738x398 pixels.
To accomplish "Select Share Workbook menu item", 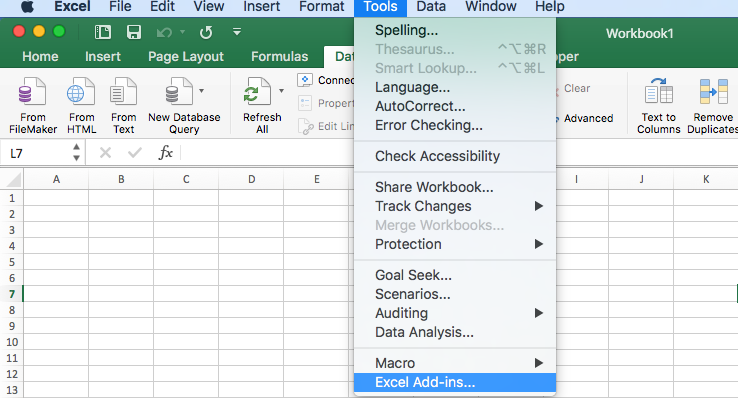I will tap(455, 187).
